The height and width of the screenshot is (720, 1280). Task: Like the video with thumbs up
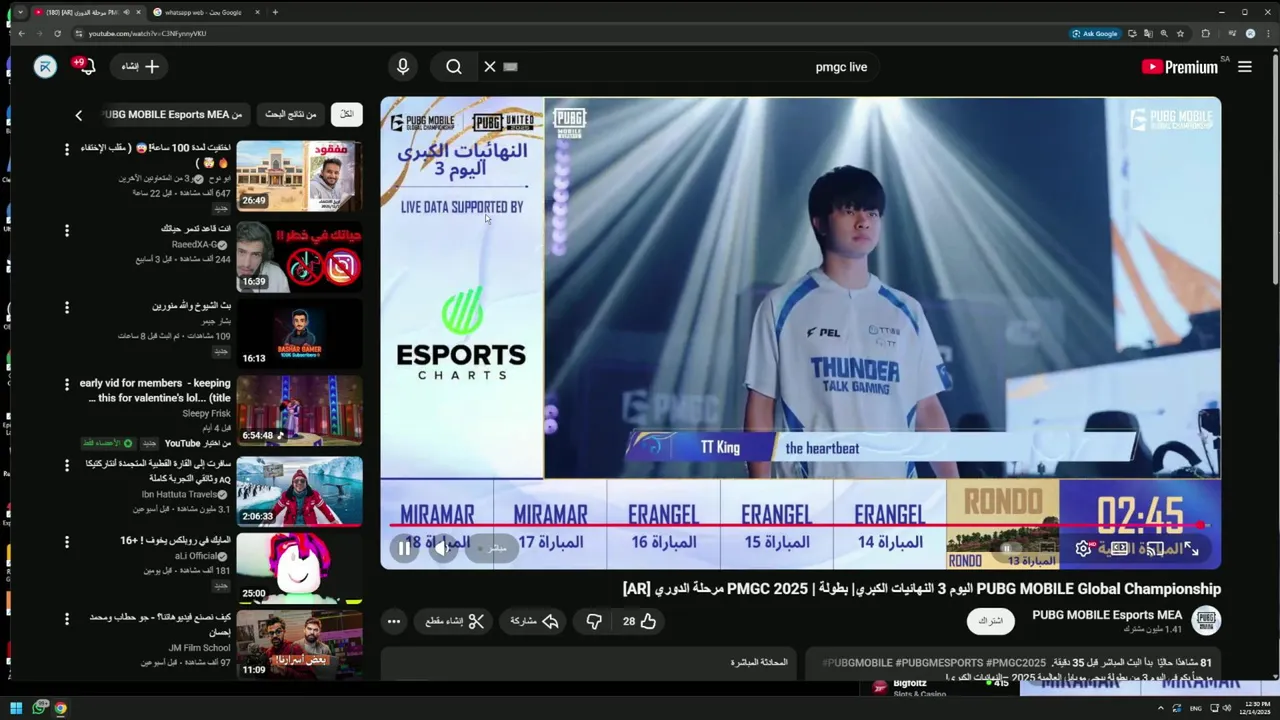tap(640, 621)
